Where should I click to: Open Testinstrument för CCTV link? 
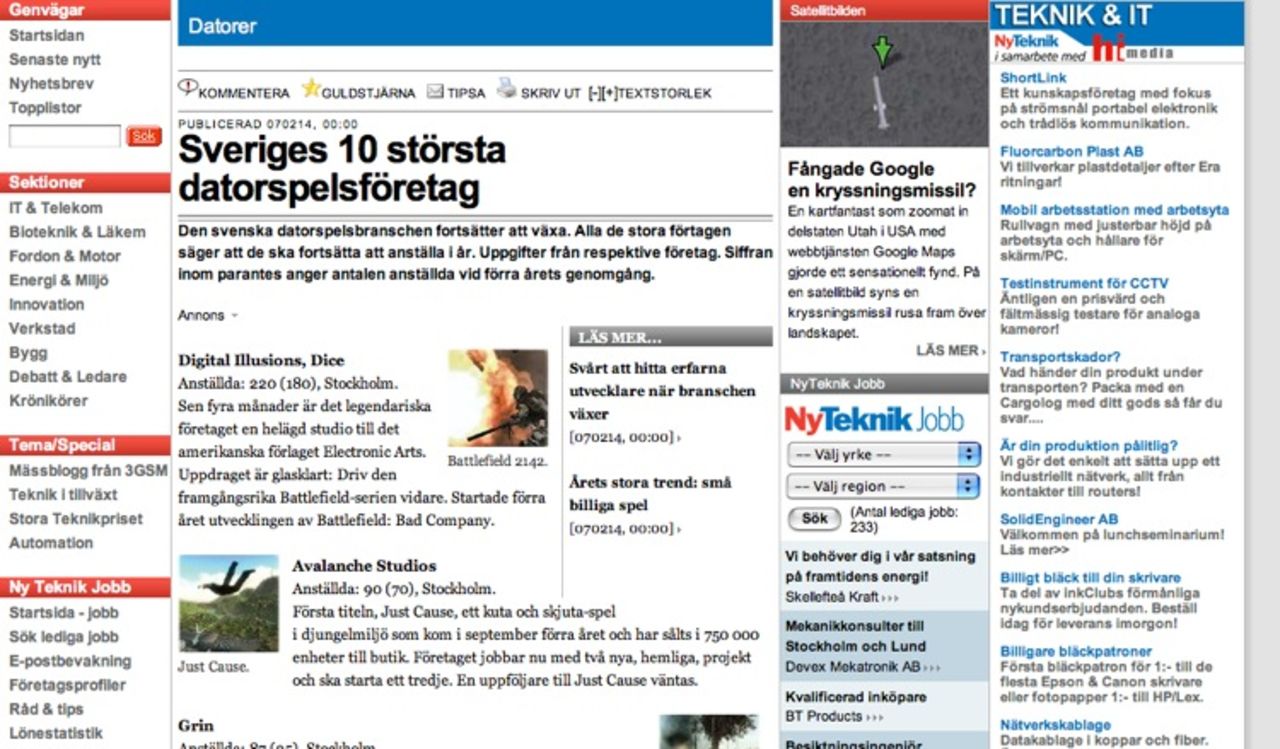pos(1084,284)
